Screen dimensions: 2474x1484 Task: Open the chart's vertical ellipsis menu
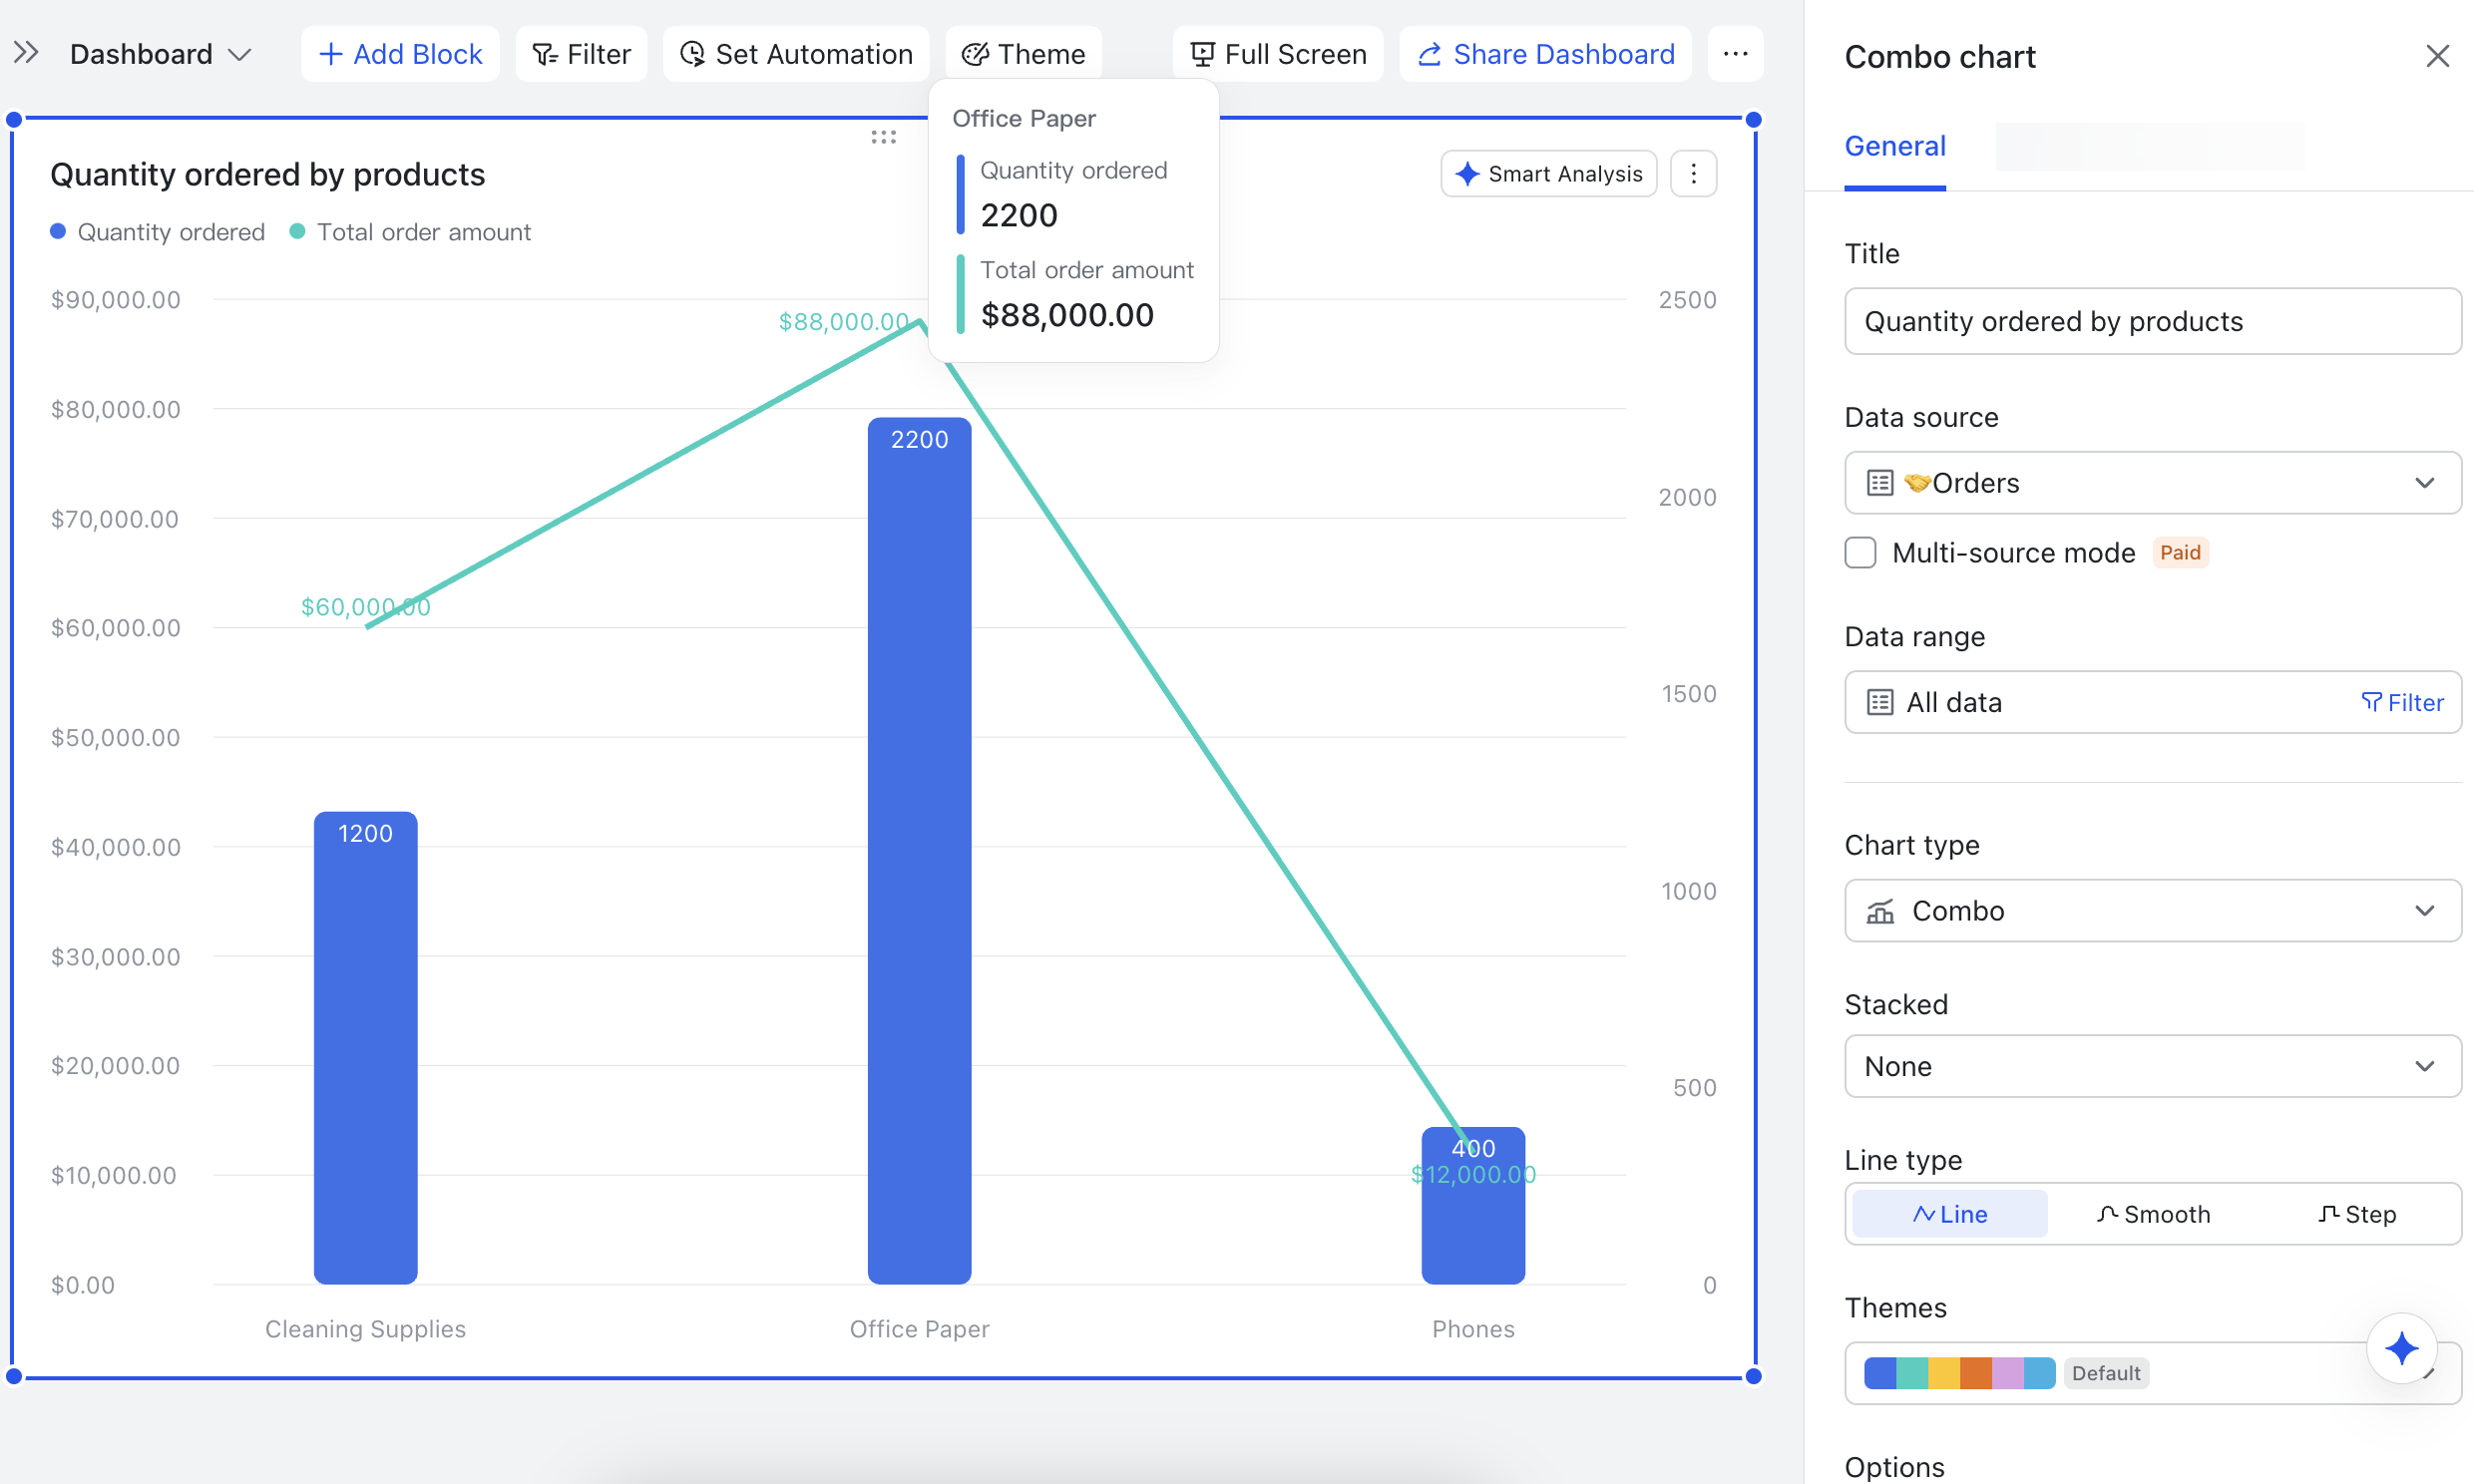click(1693, 174)
